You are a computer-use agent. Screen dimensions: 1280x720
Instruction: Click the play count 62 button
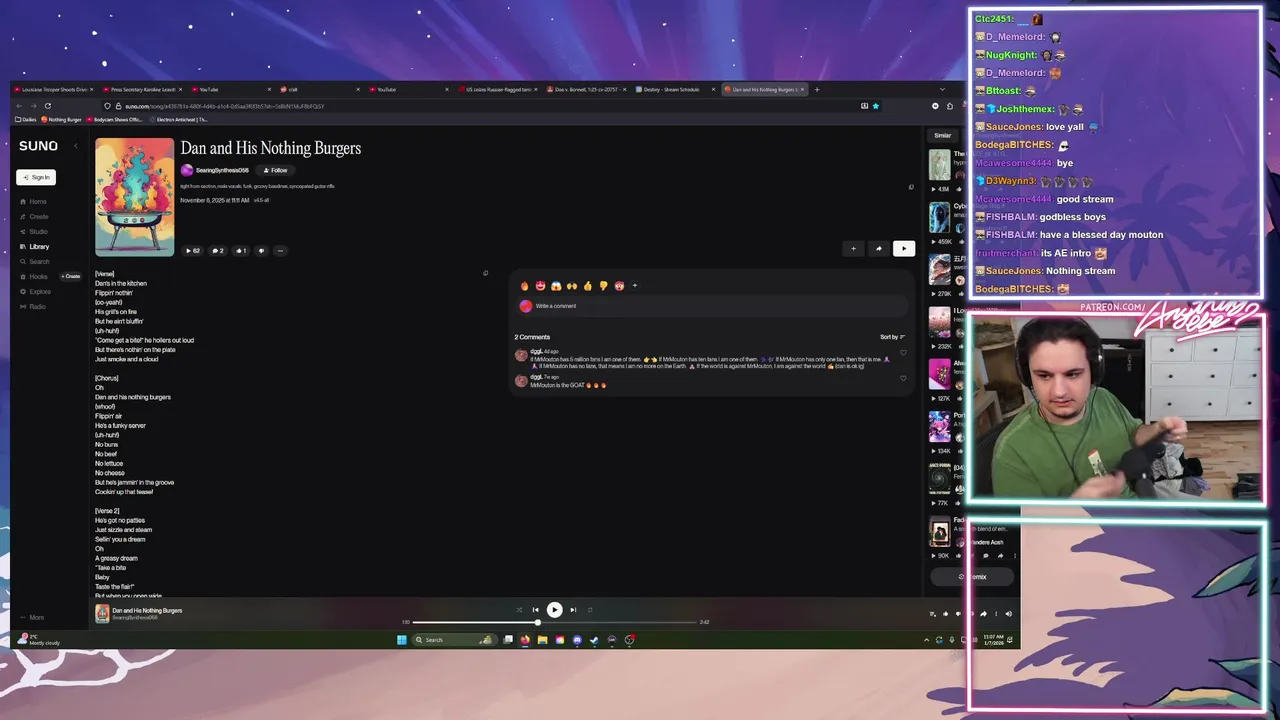click(193, 250)
